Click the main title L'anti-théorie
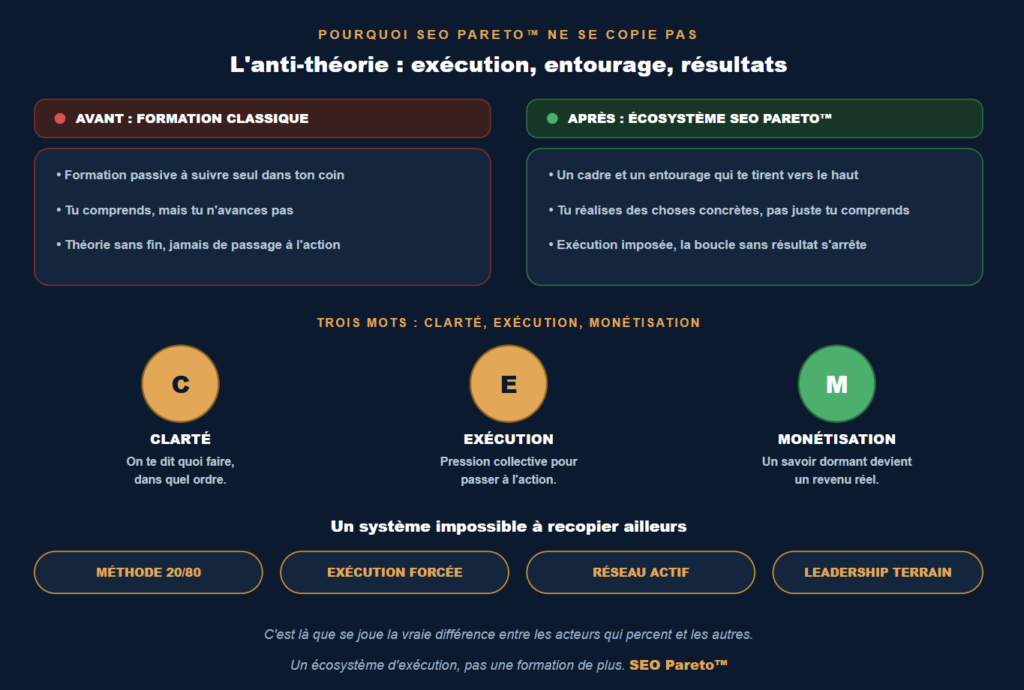Image resolution: width=1024 pixels, height=690 pixels. coord(509,65)
